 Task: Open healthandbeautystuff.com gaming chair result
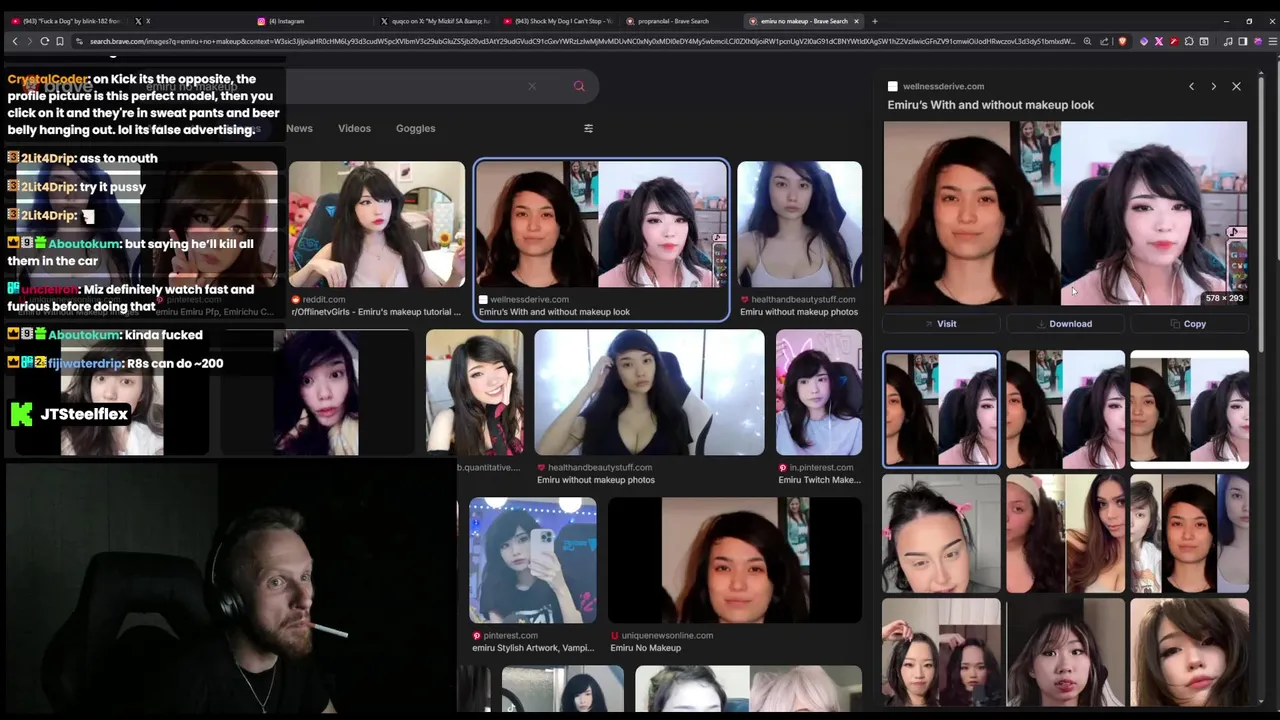click(x=649, y=392)
